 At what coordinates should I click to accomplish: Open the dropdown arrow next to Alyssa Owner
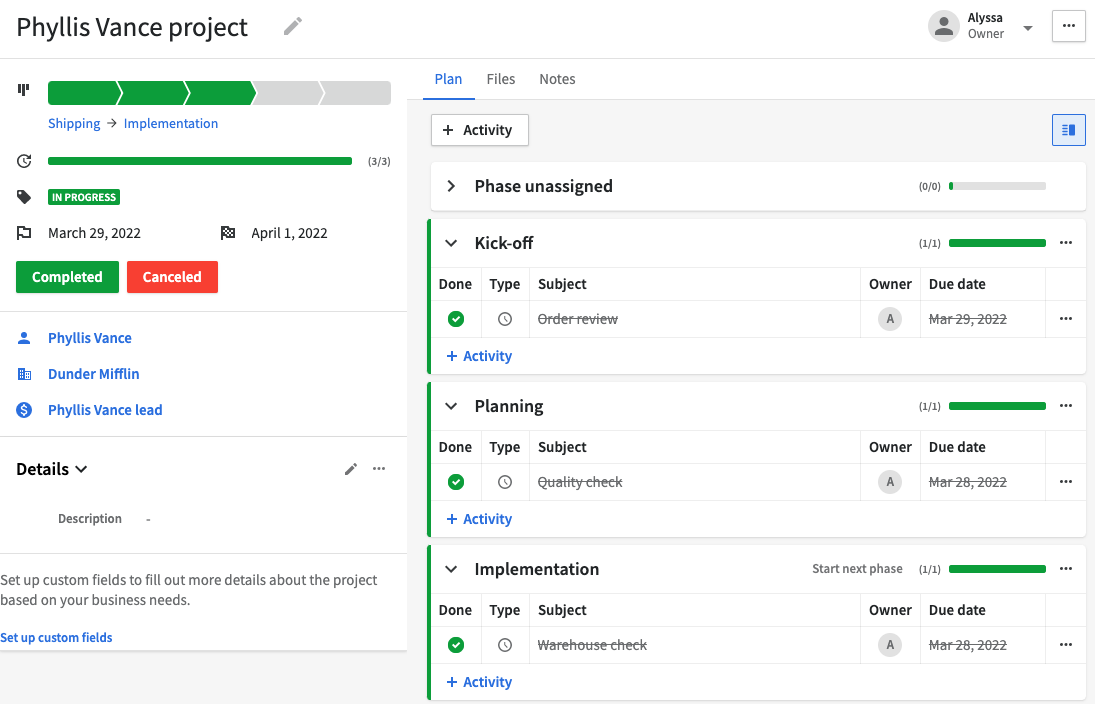pyautogui.click(x=1027, y=27)
